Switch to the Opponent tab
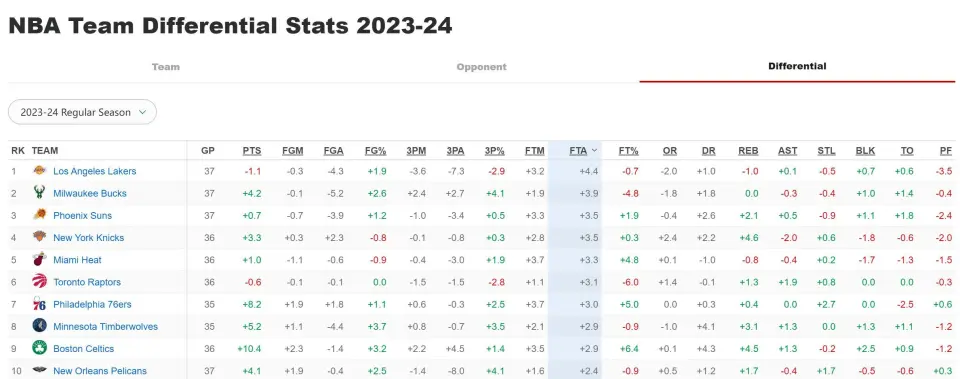This screenshot has height=379, width=960. tap(482, 67)
